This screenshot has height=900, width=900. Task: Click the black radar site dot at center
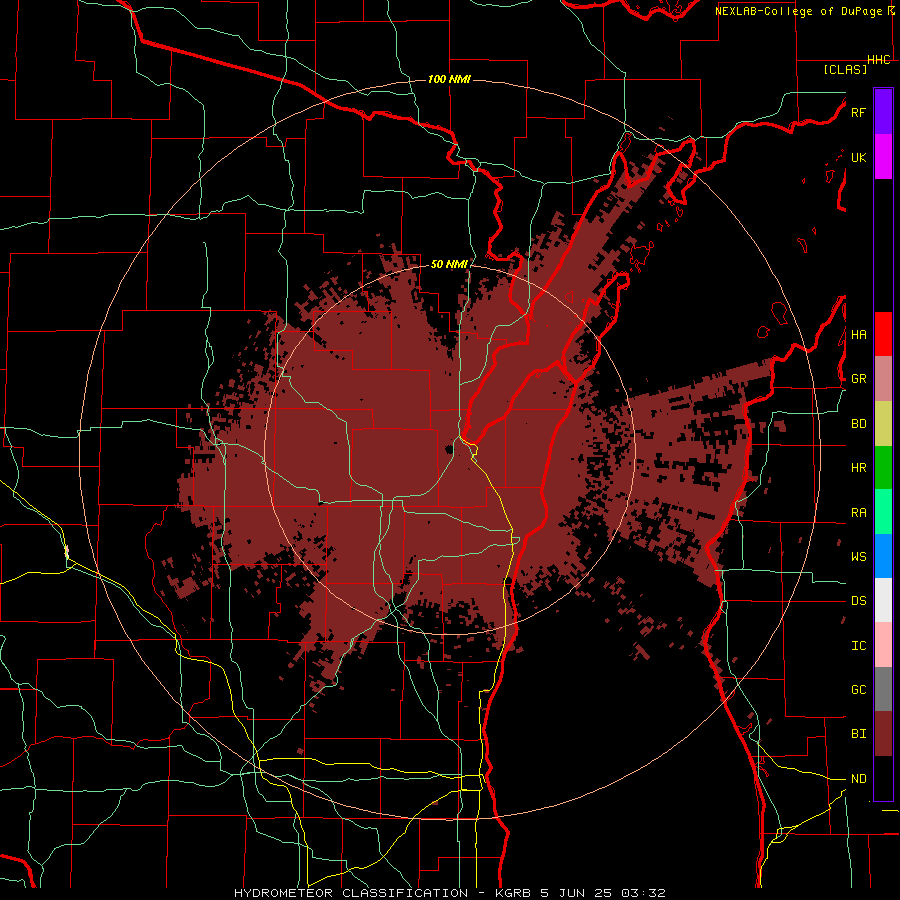click(x=448, y=449)
